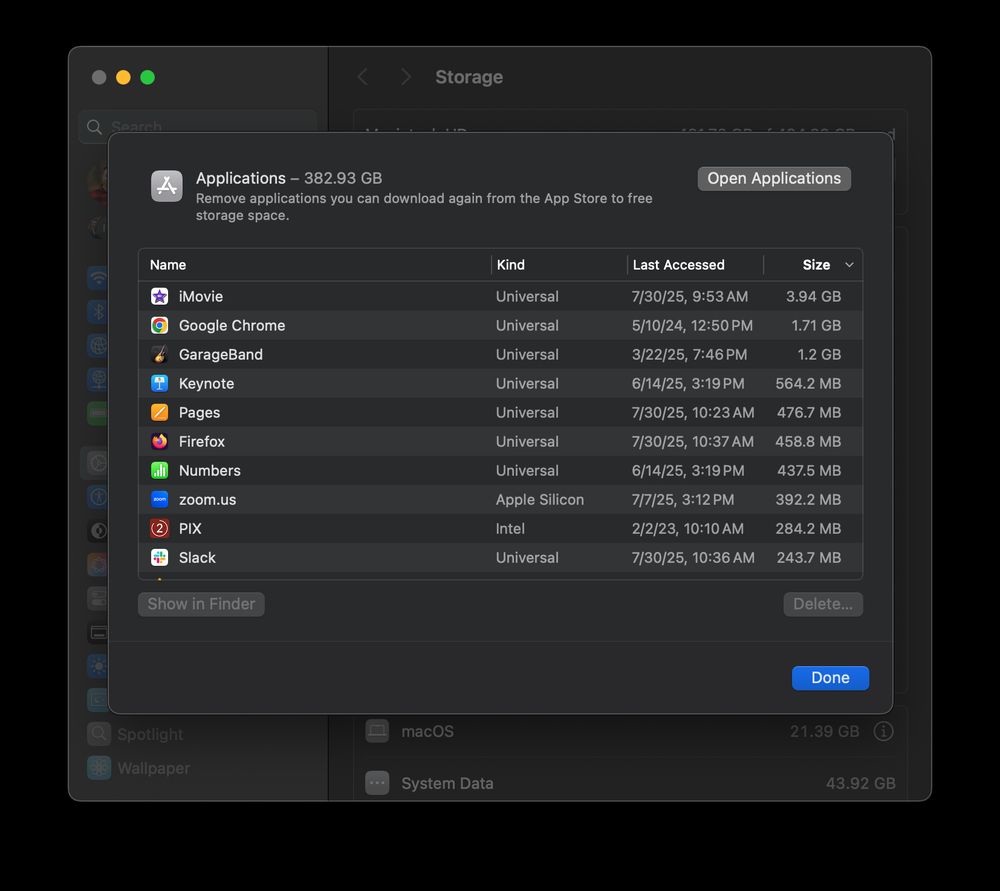Click "437.5 MB" size of Numbers
This screenshot has width=1000, height=891.
(809, 471)
